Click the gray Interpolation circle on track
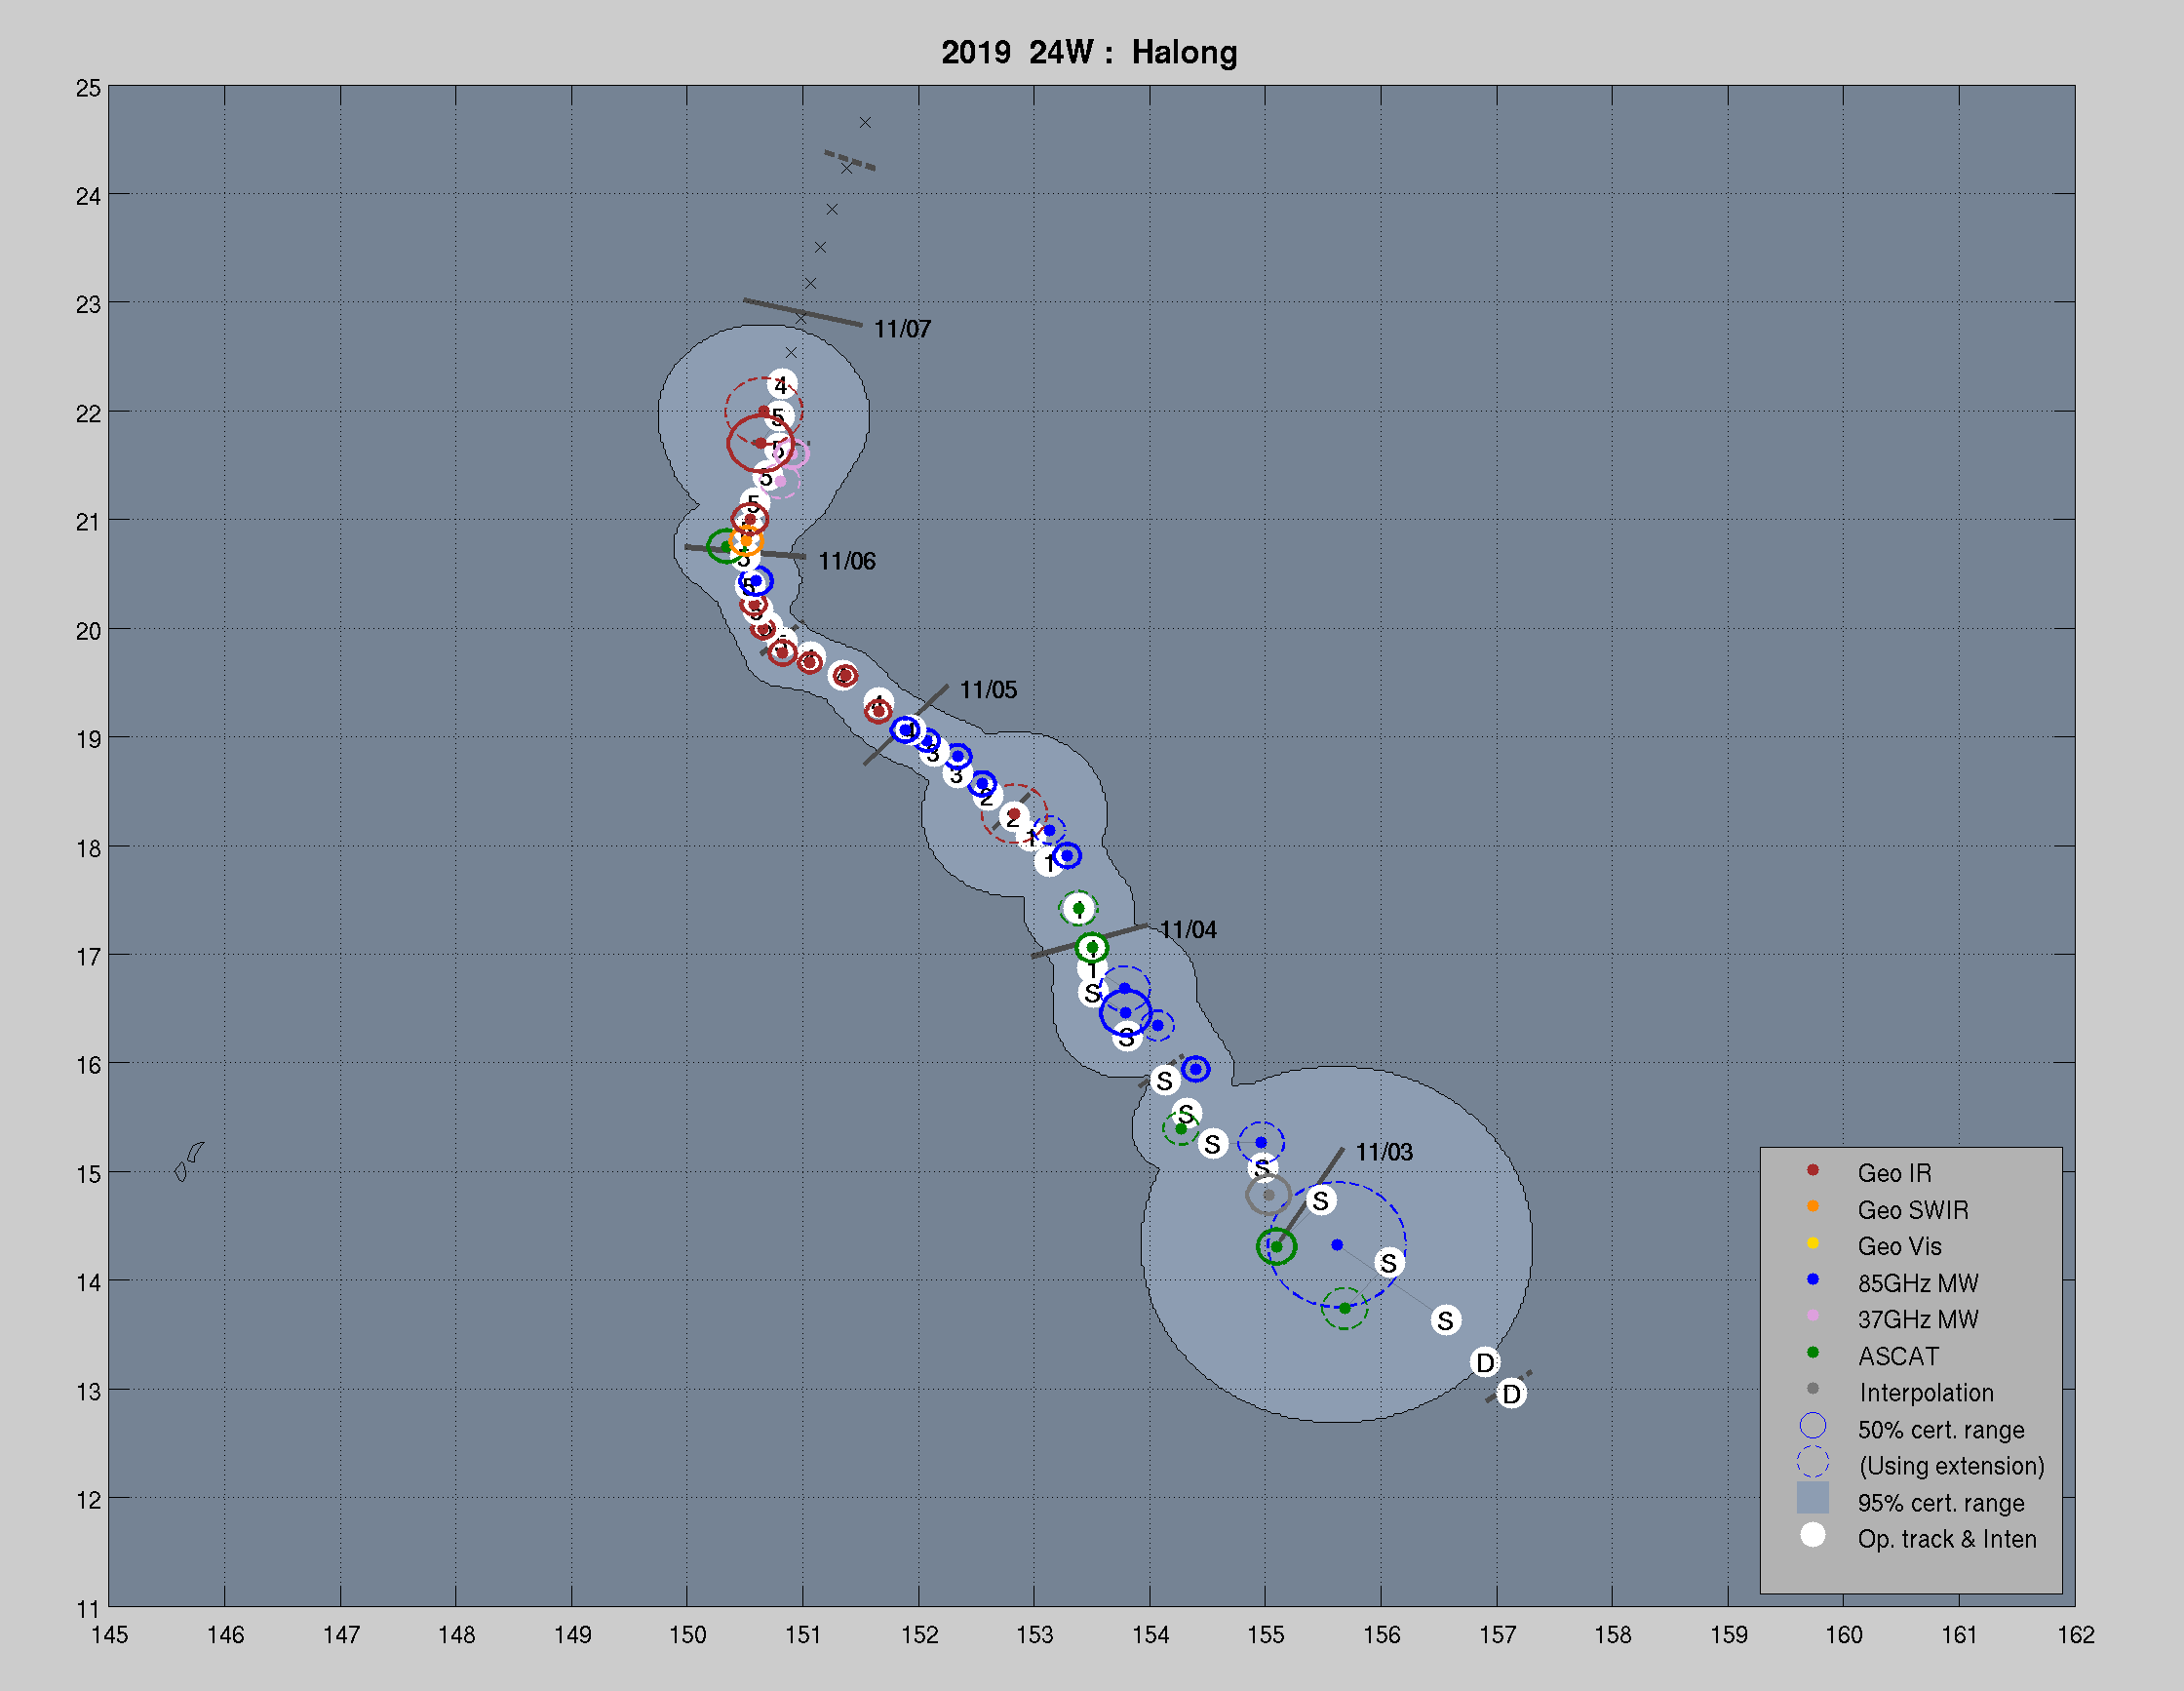Screen dimensions: 2184x1691 tap(1268, 1195)
